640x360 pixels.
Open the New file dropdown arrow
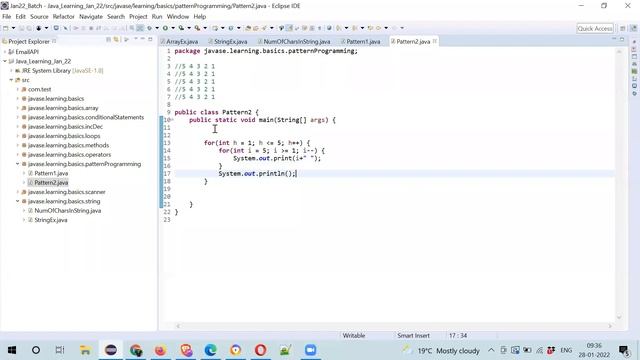13,28
